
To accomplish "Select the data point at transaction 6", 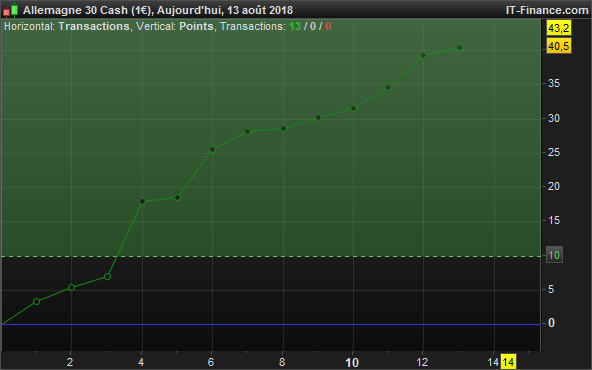I will click(212, 150).
